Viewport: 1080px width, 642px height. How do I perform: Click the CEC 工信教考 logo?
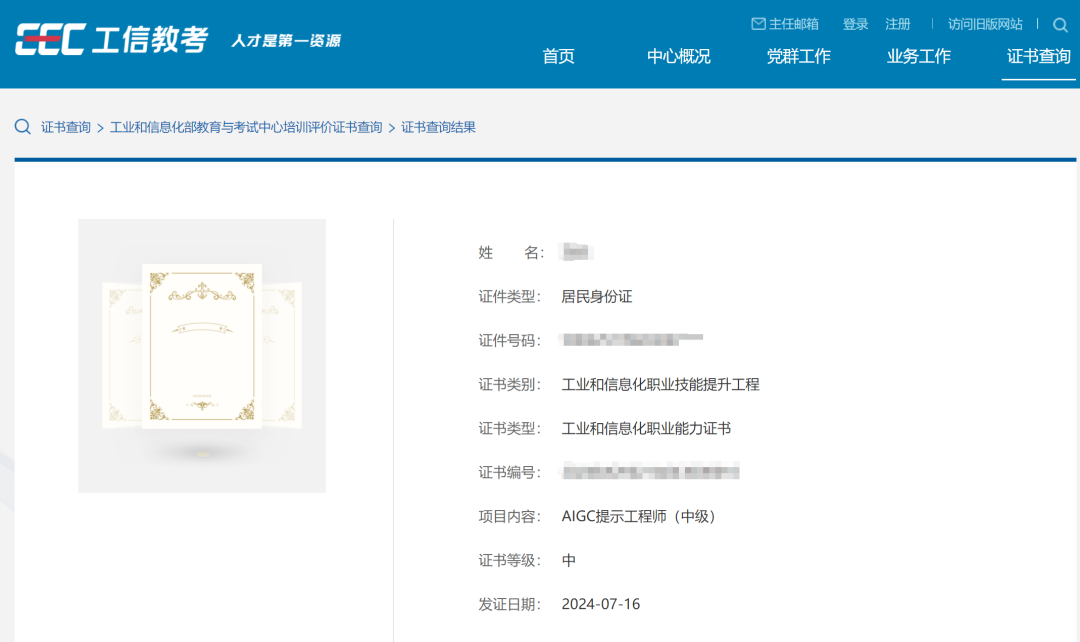[111, 41]
